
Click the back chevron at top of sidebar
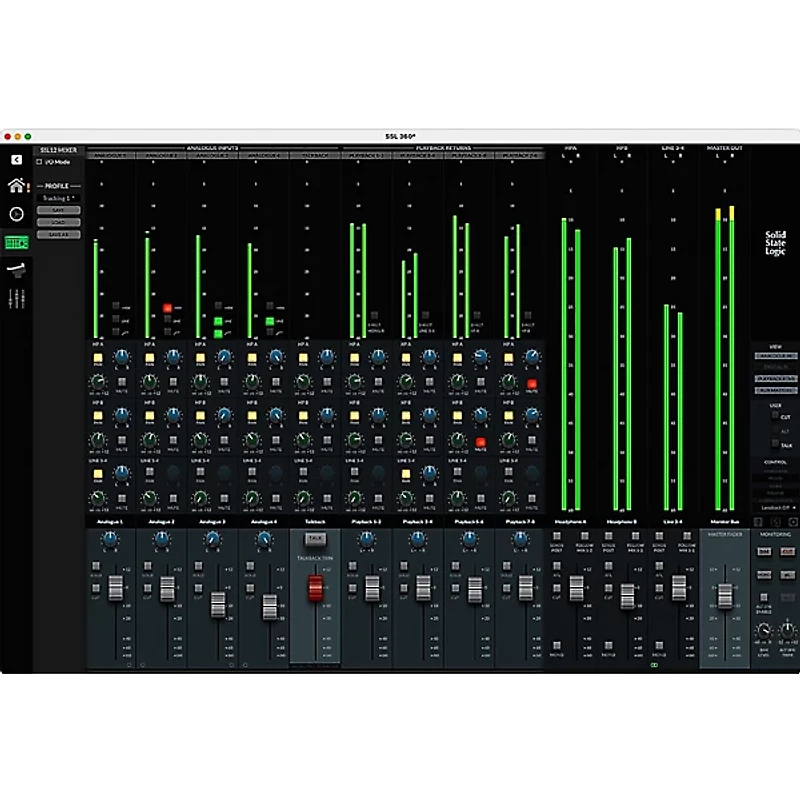(16, 158)
